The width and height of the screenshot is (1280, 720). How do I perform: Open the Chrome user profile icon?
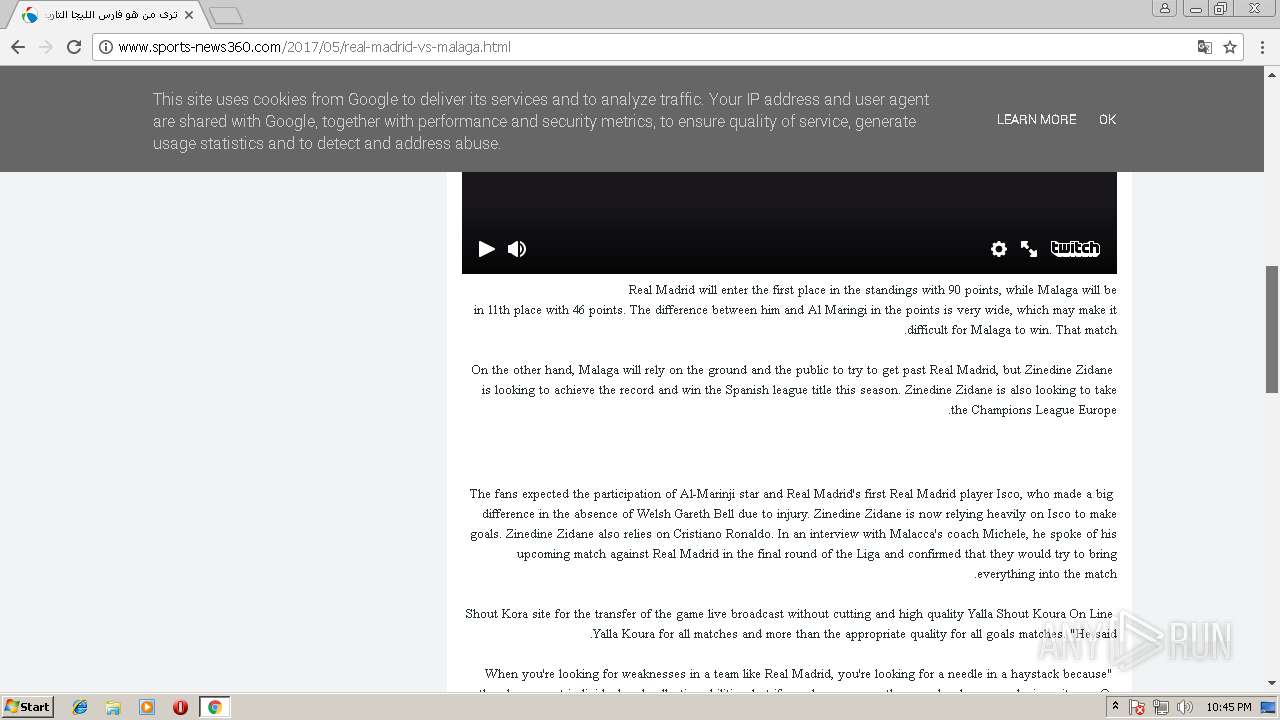pyautogui.click(x=1165, y=8)
